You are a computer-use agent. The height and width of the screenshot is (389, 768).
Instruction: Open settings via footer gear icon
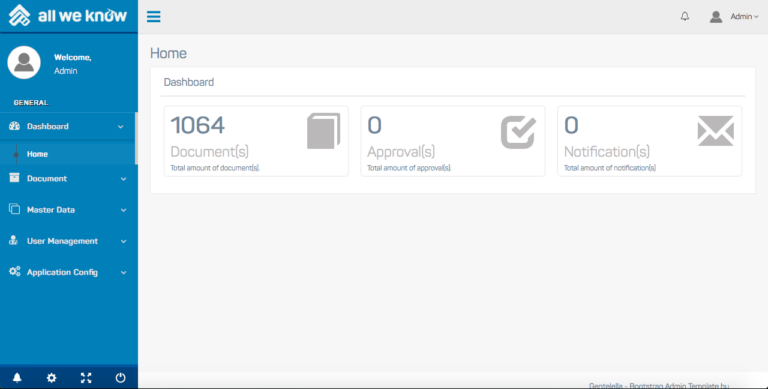[x=51, y=378]
